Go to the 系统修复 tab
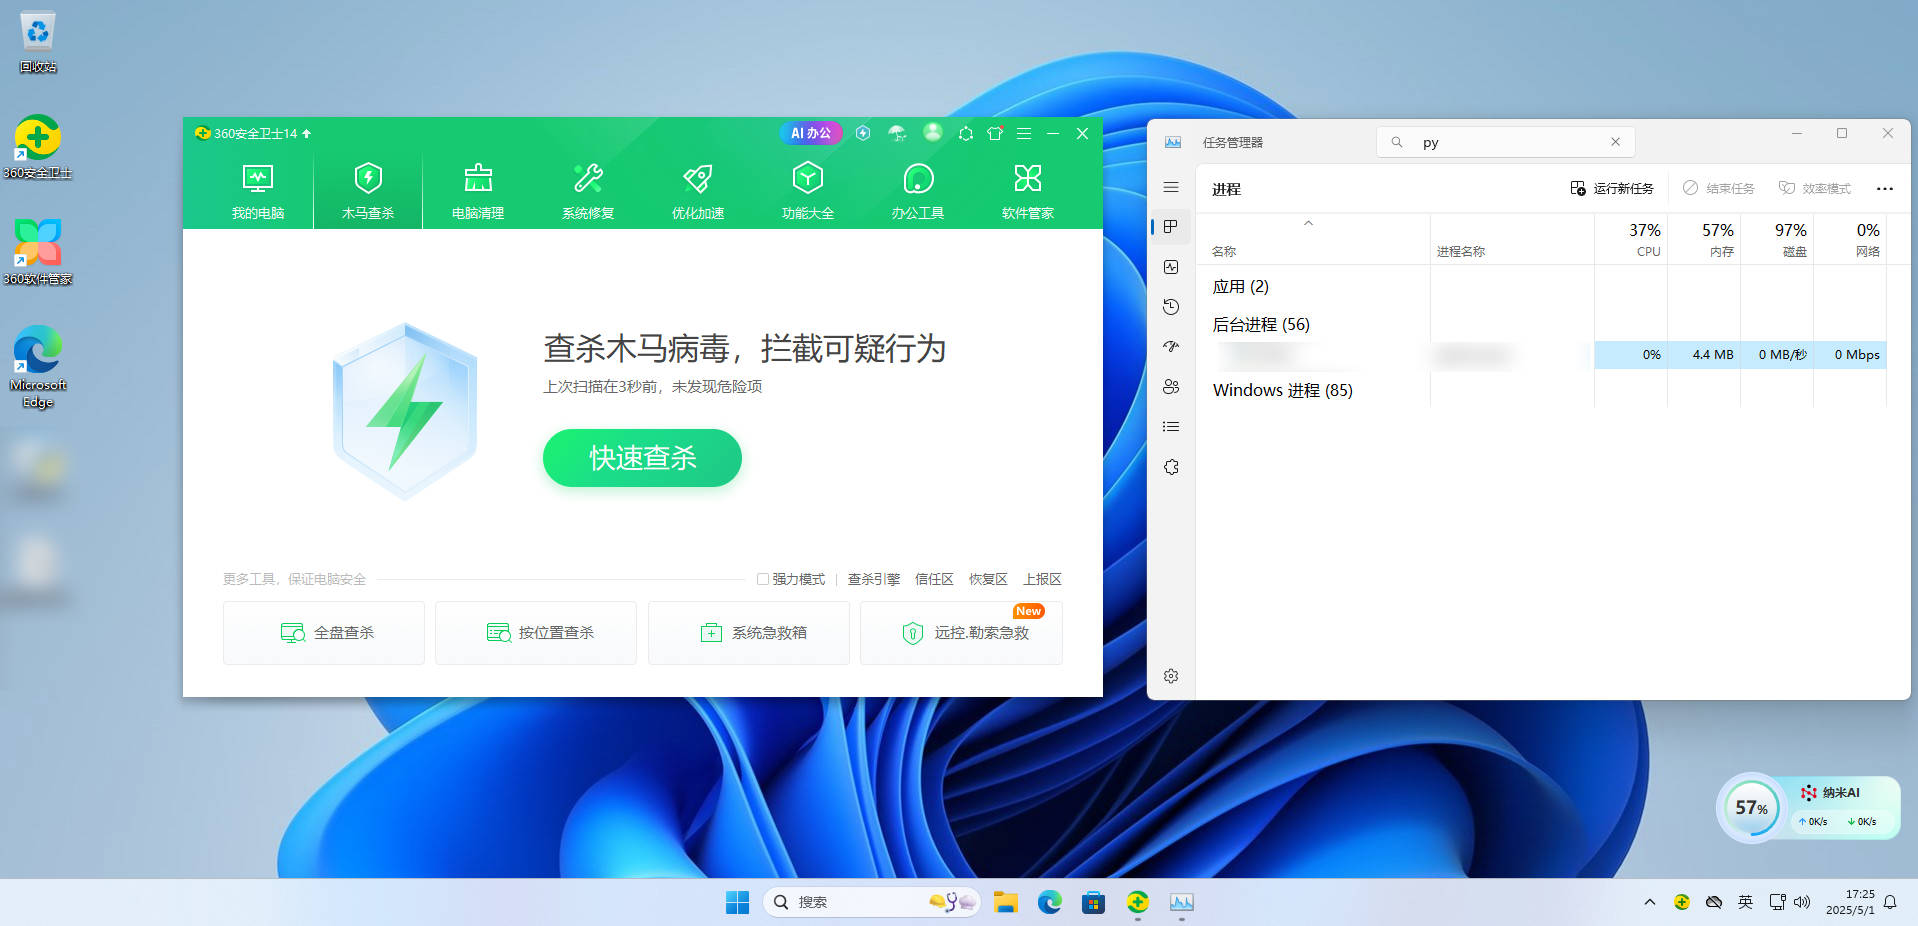 click(588, 192)
